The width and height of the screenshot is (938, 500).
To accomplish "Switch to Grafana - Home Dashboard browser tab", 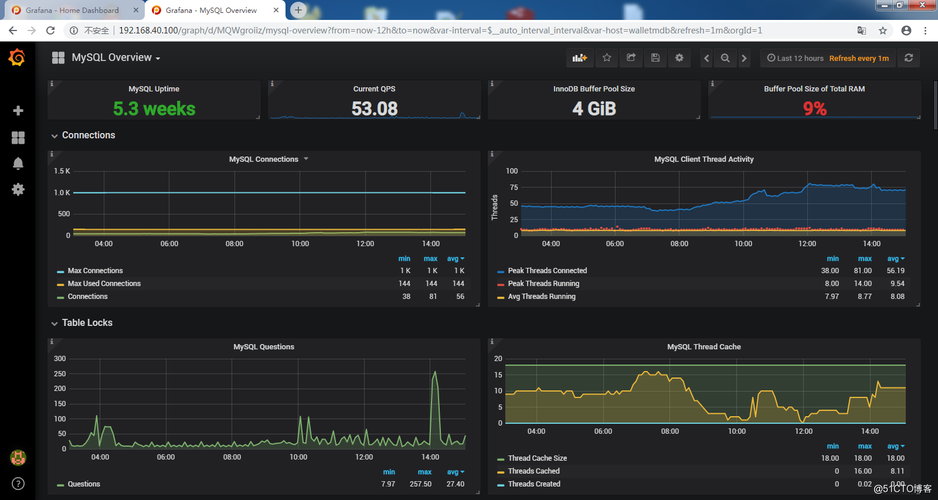I will [70, 10].
